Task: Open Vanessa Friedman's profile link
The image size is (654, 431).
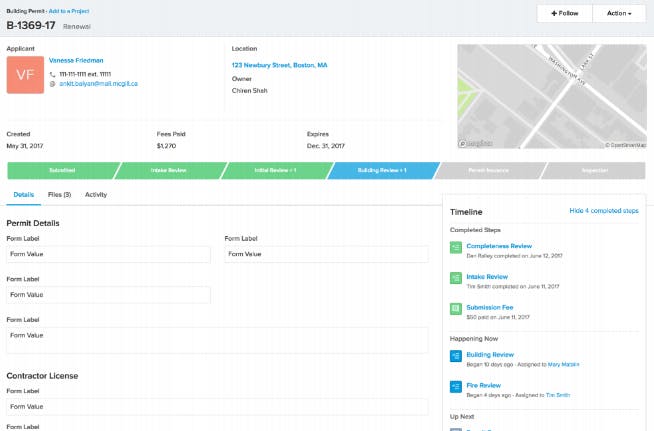Action: click(x=76, y=60)
